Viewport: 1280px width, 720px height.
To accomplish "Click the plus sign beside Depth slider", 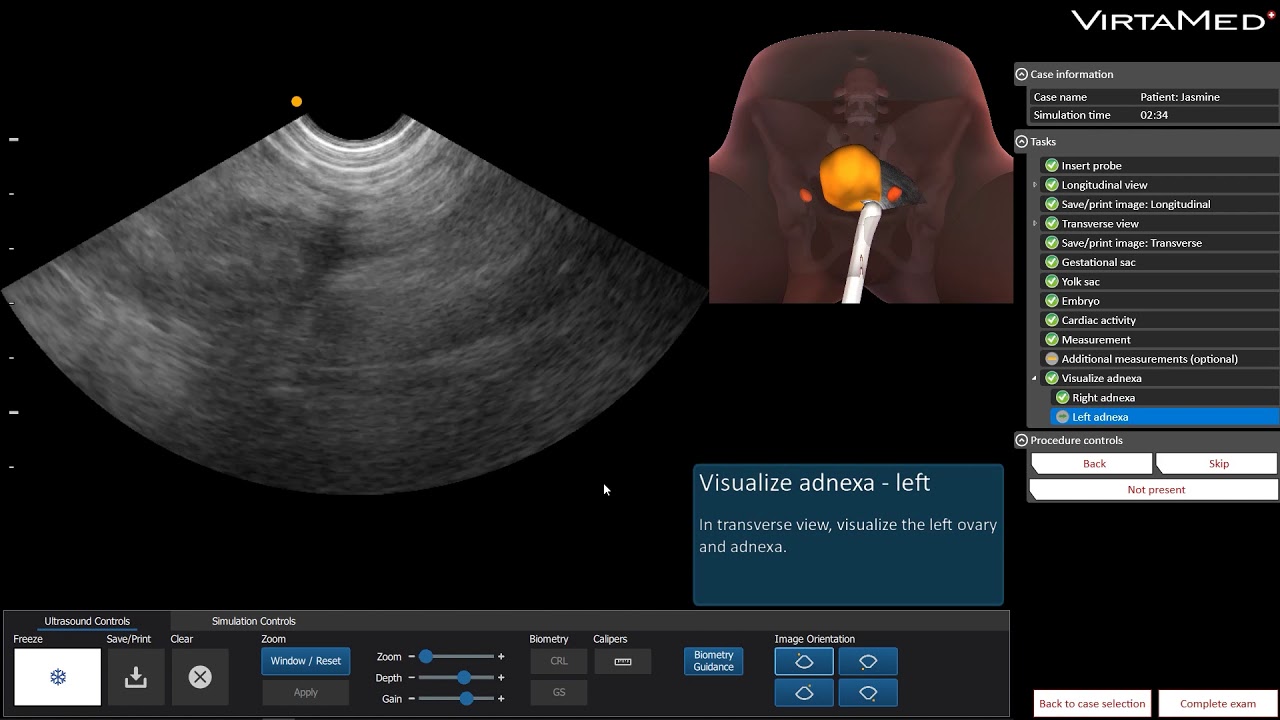I will tap(501, 678).
